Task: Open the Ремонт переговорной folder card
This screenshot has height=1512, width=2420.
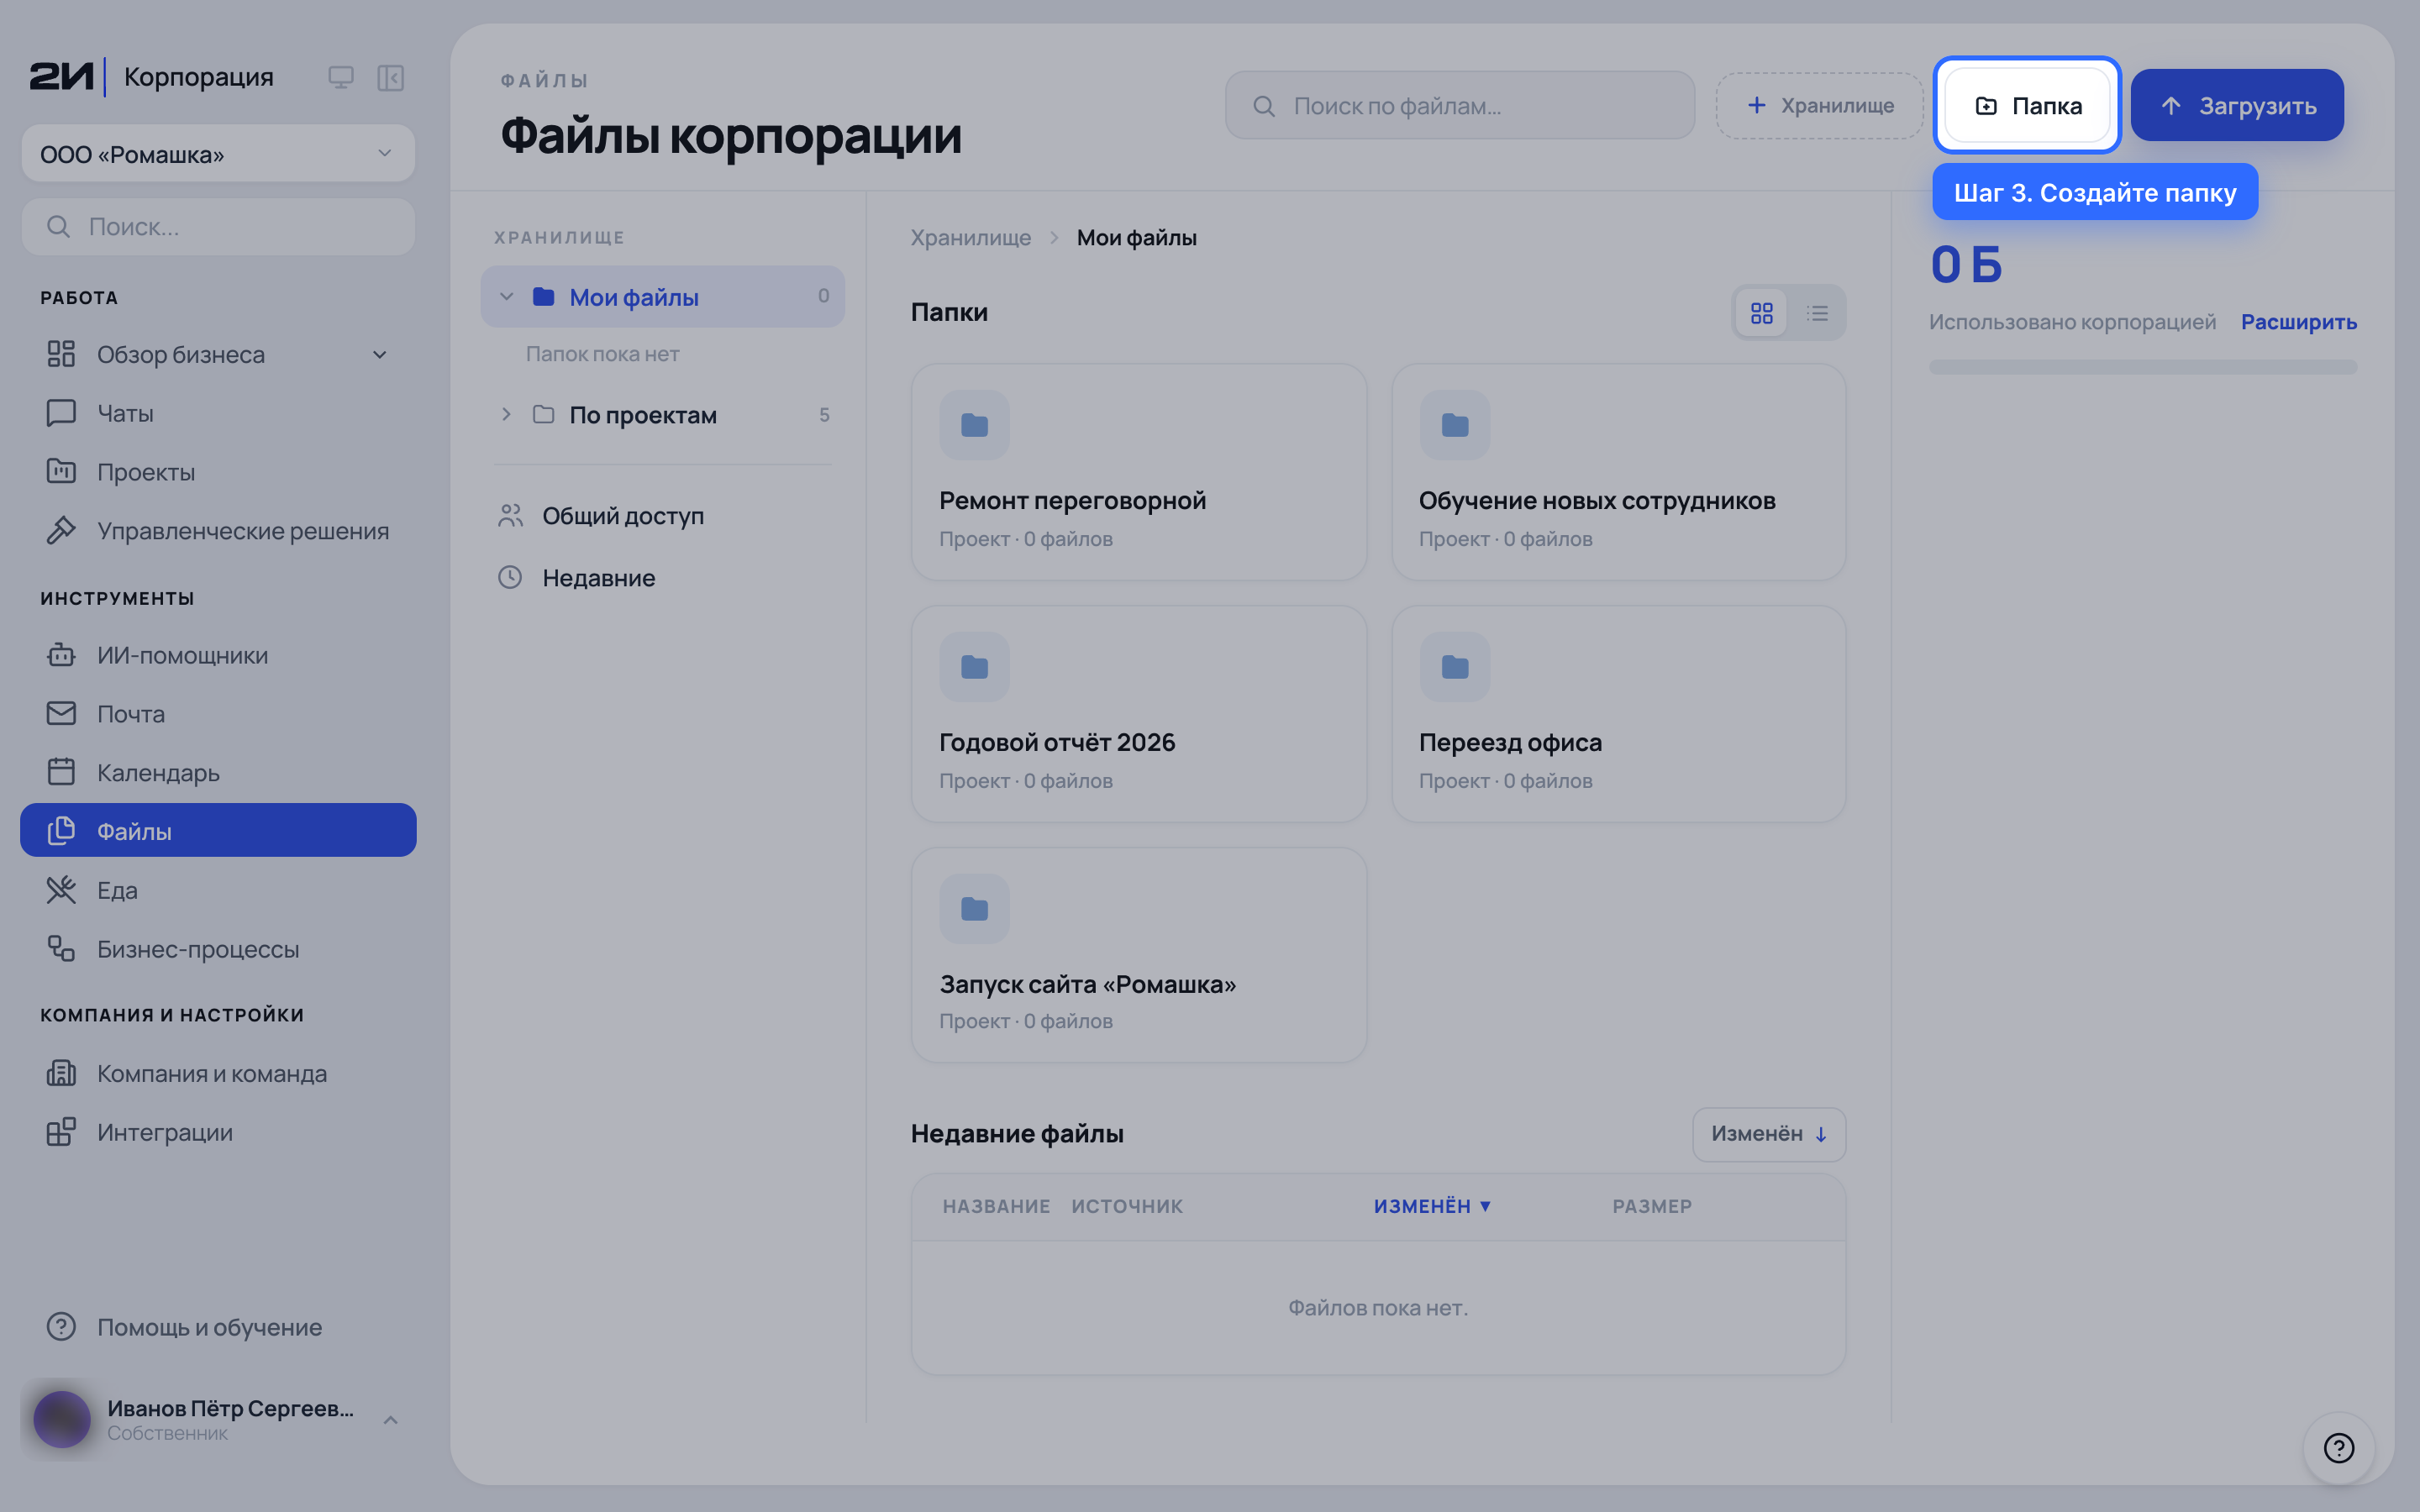Action: (x=1138, y=472)
